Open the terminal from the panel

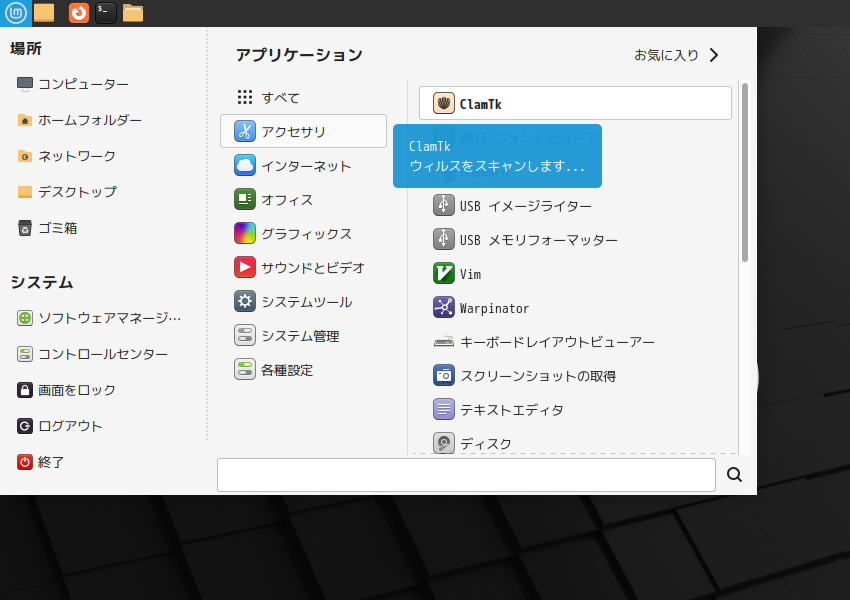106,12
